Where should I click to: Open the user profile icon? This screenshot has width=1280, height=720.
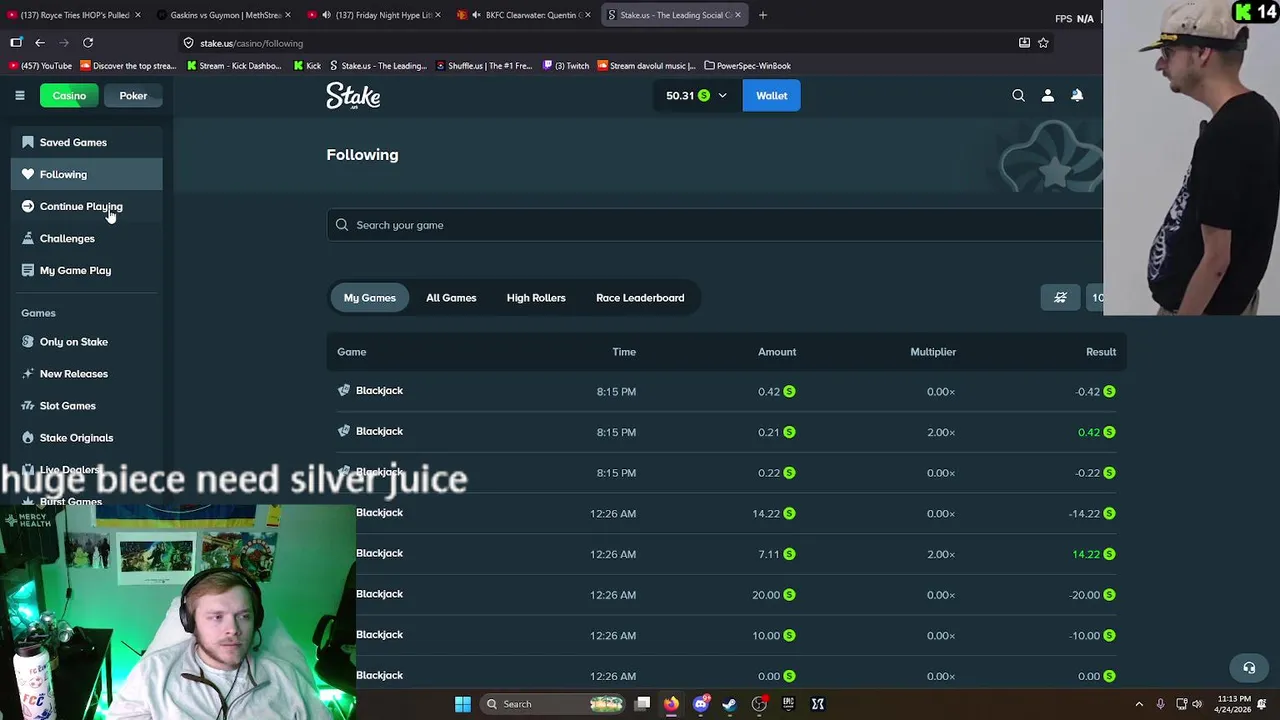(1048, 96)
